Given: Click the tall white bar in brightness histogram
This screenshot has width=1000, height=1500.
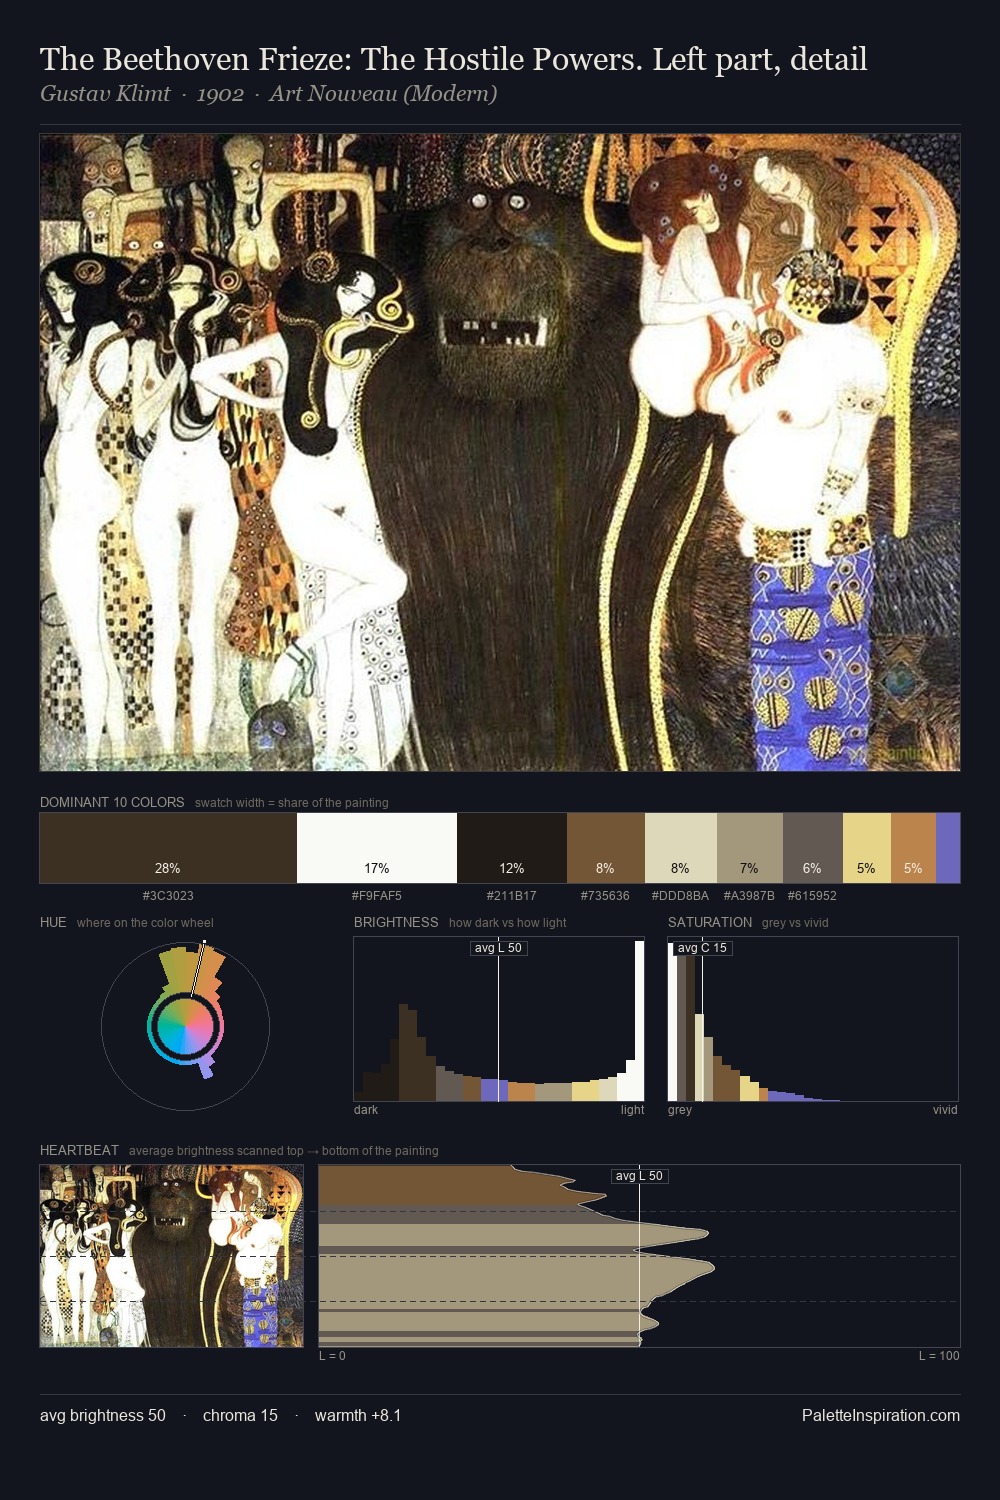Looking at the screenshot, I should [640, 1020].
